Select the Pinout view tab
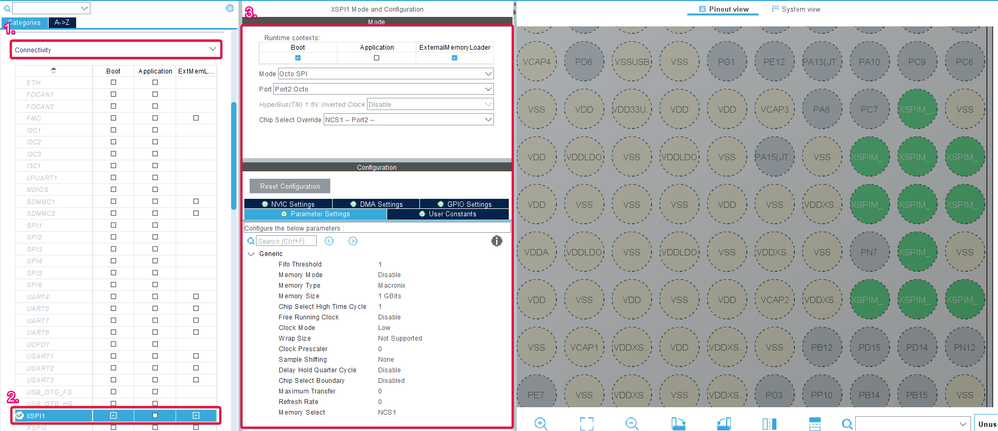This screenshot has width=998, height=431. point(724,10)
